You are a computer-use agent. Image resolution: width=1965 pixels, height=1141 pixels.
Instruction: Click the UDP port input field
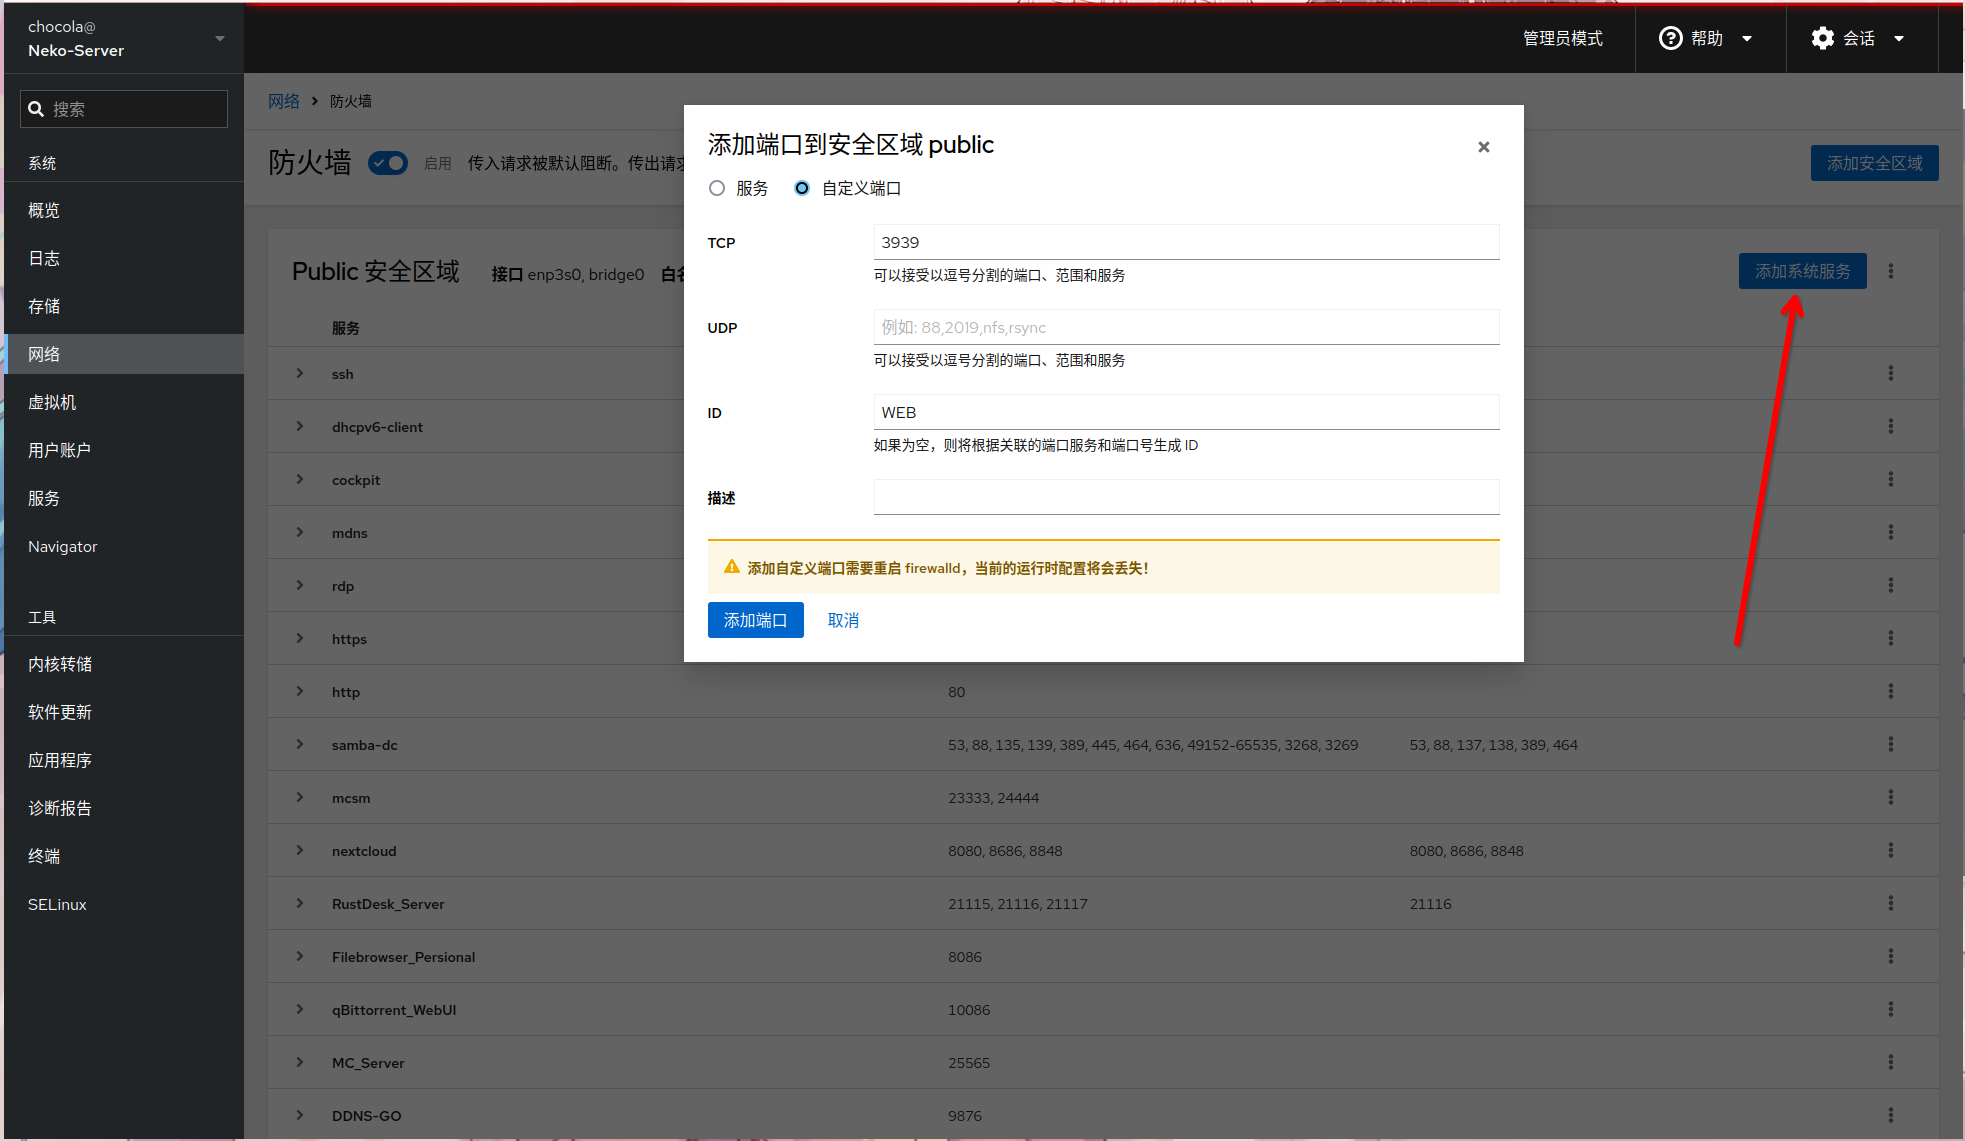(x=1186, y=327)
